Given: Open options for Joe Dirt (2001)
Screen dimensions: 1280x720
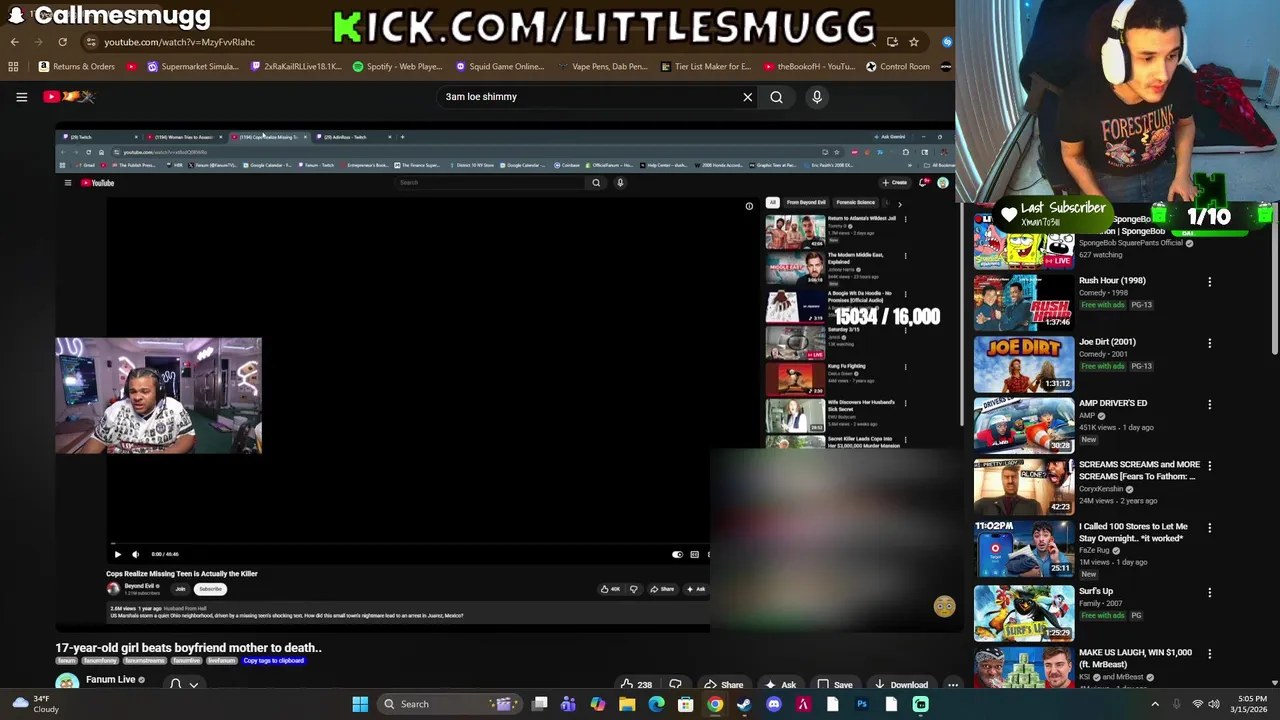Looking at the screenshot, I should (1209, 343).
